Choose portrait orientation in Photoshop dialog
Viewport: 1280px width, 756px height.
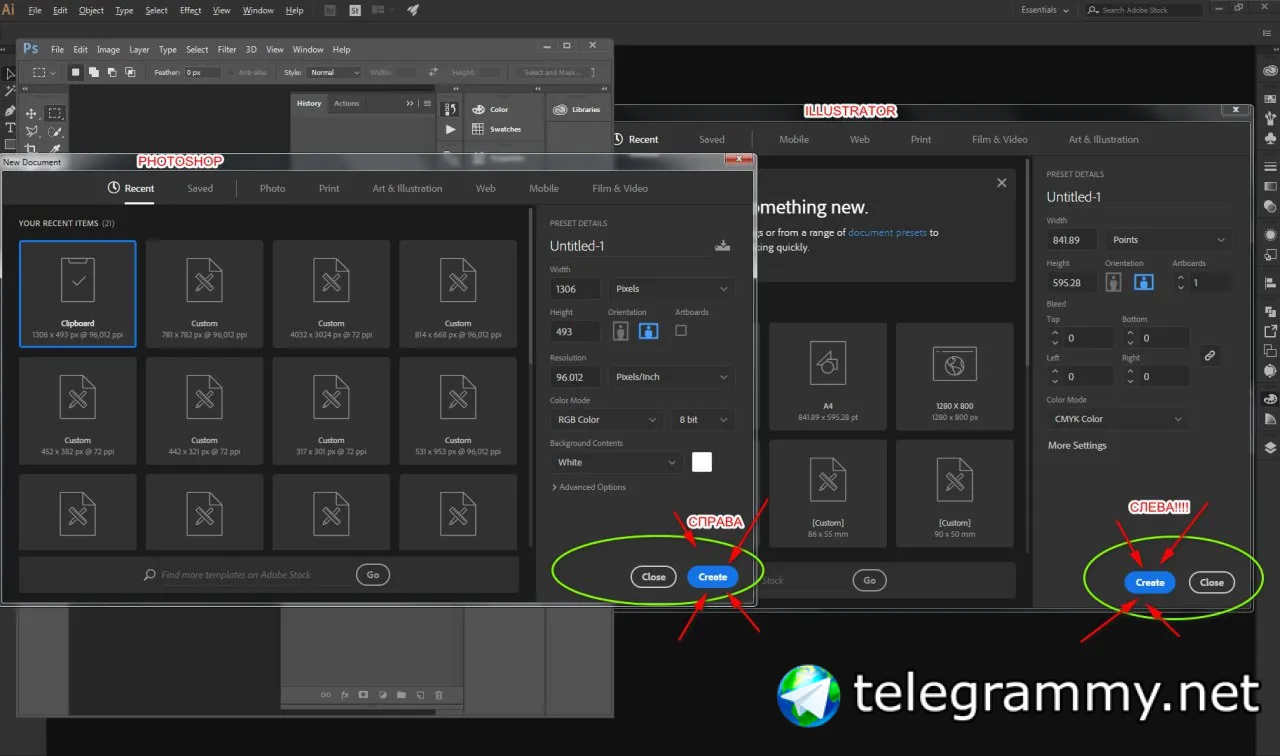pyautogui.click(x=620, y=330)
